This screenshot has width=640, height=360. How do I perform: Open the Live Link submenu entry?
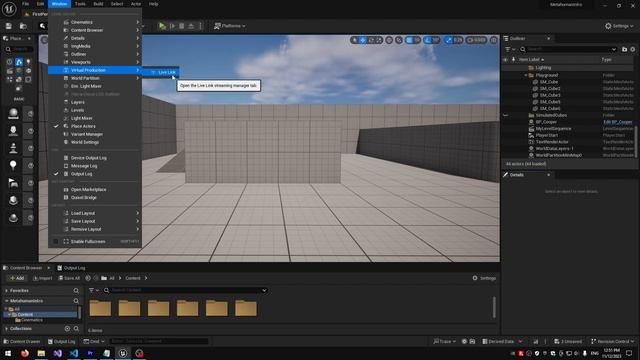[x=161, y=72]
